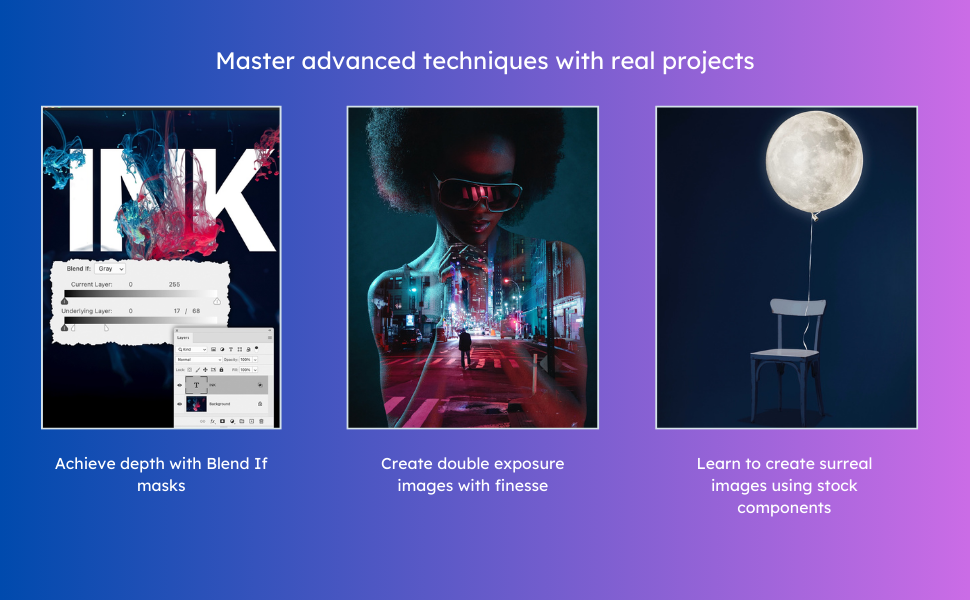Click the Underlying Layer shadow slider handle
This screenshot has width=970, height=600.
coord(64,328)
